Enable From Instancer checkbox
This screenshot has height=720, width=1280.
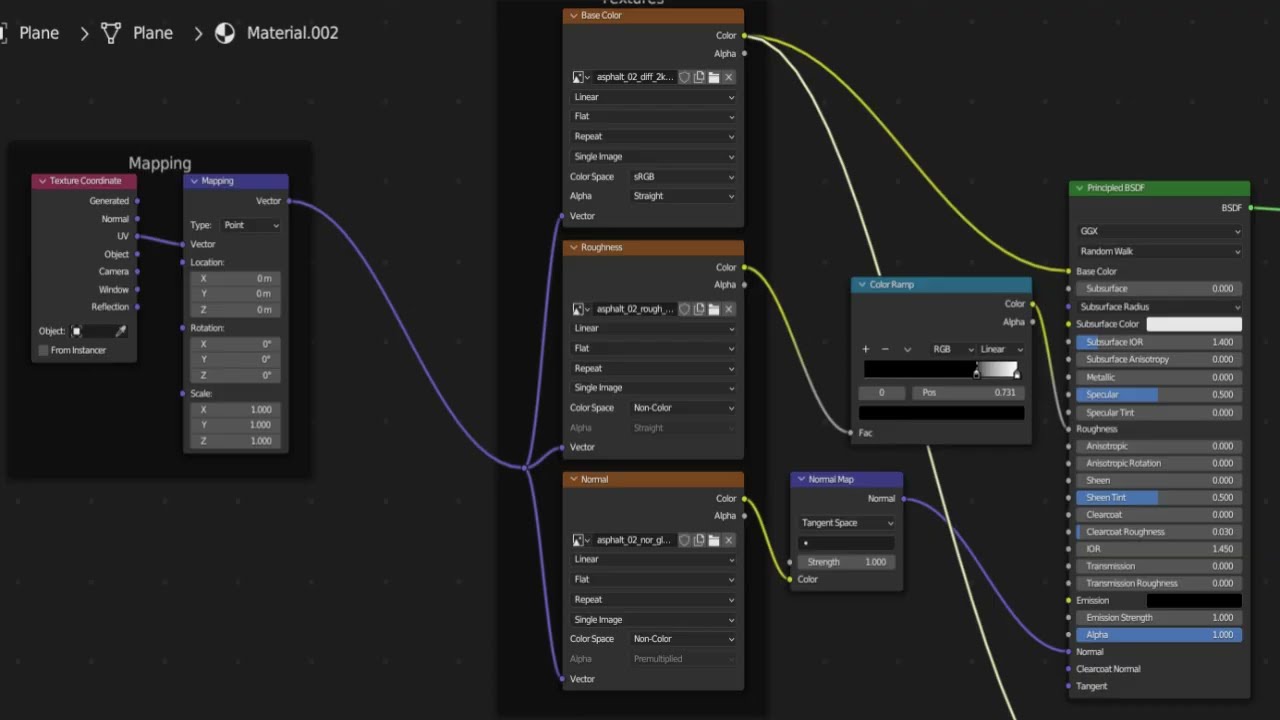pos(43,350)
